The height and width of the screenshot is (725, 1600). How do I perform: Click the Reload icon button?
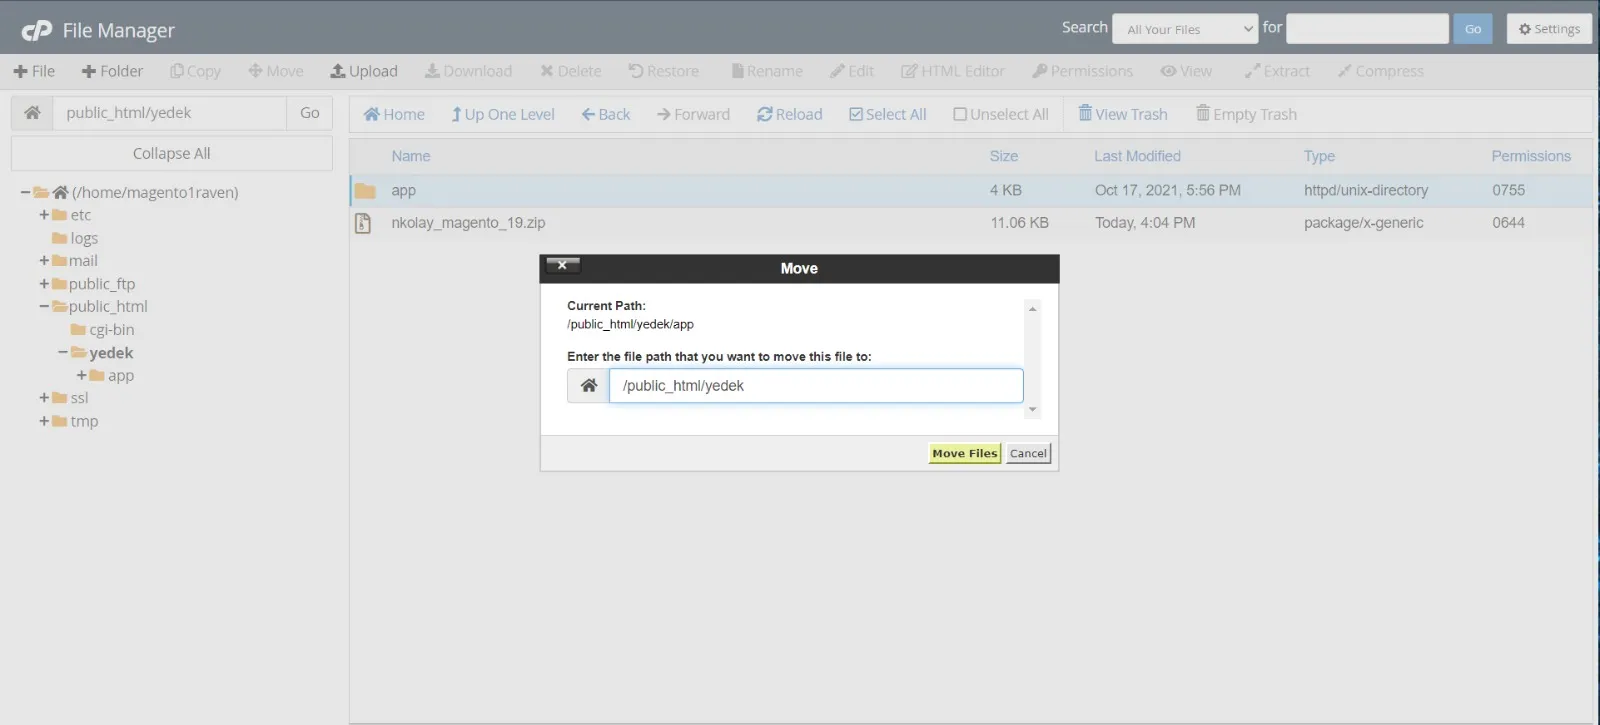pos(789,114)
